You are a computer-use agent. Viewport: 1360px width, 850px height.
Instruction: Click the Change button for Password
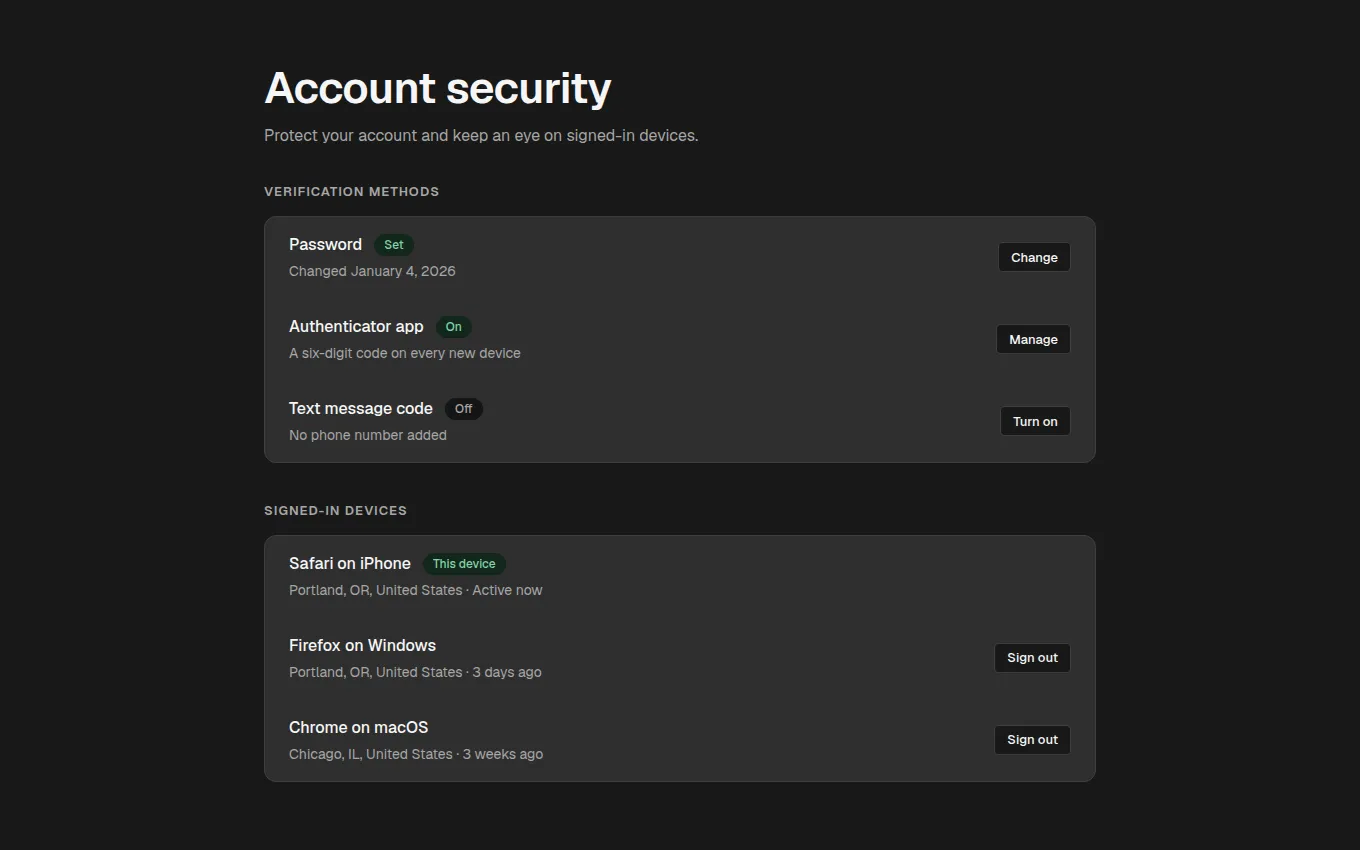1034,257
